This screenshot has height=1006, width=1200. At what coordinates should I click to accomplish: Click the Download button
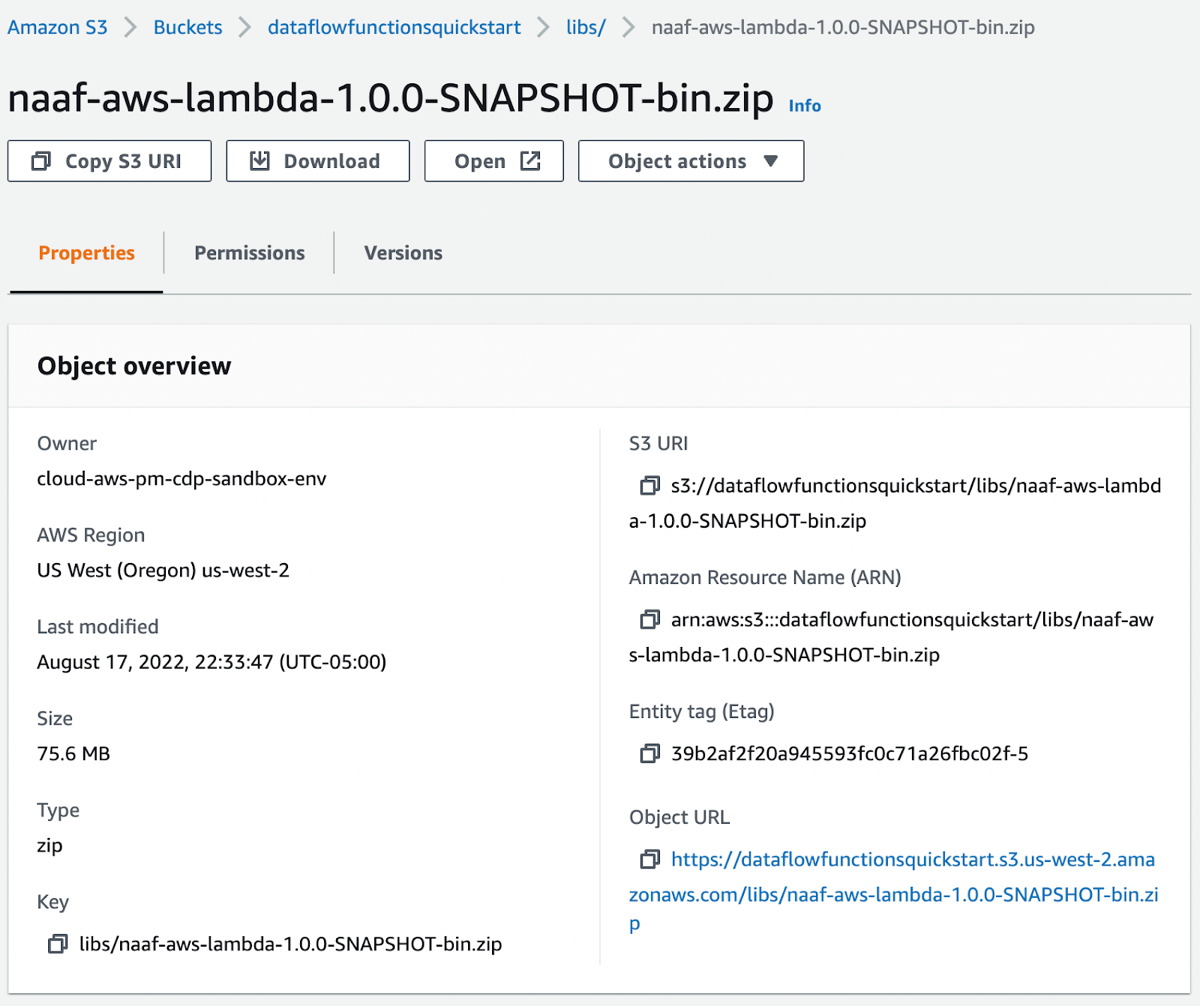(x=317, y=160)
